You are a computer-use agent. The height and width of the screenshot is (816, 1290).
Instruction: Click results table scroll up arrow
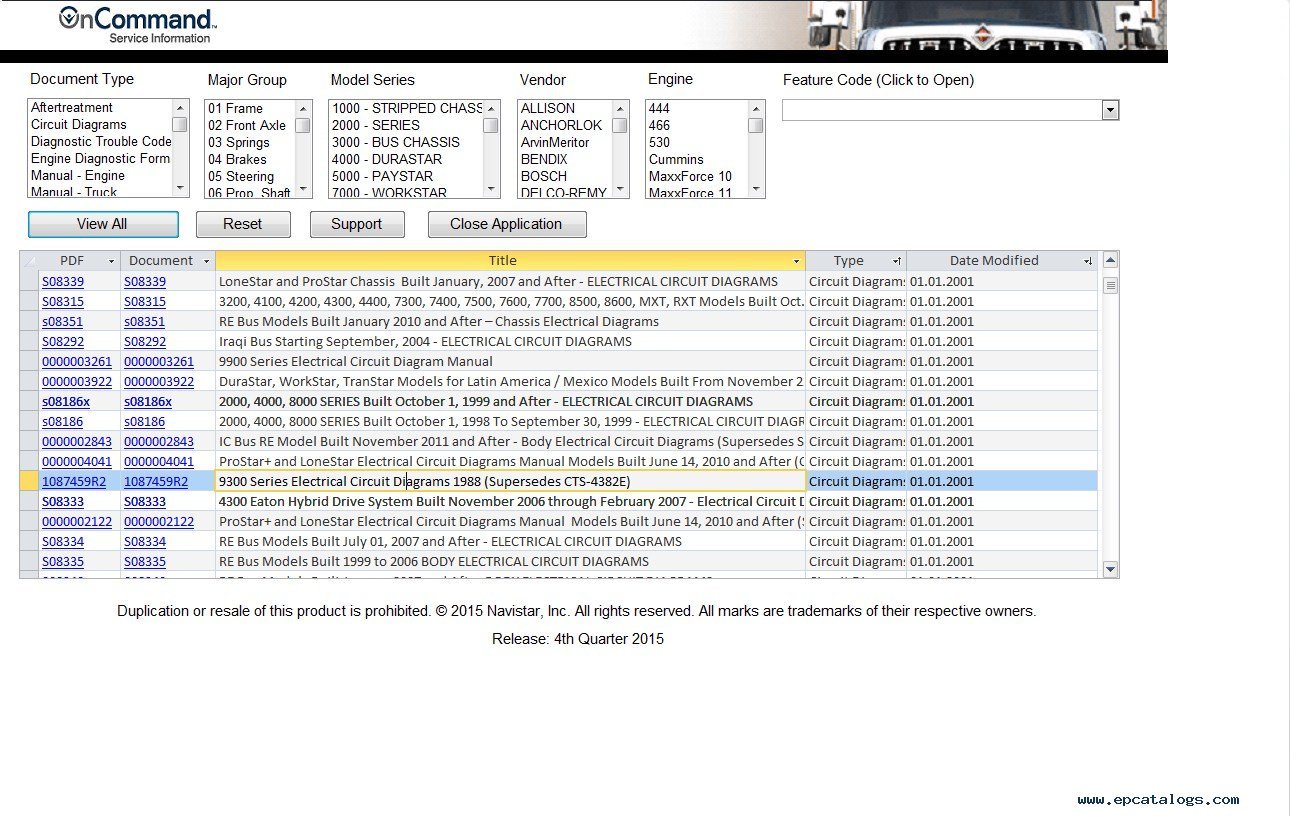[x=1110, y=261]
